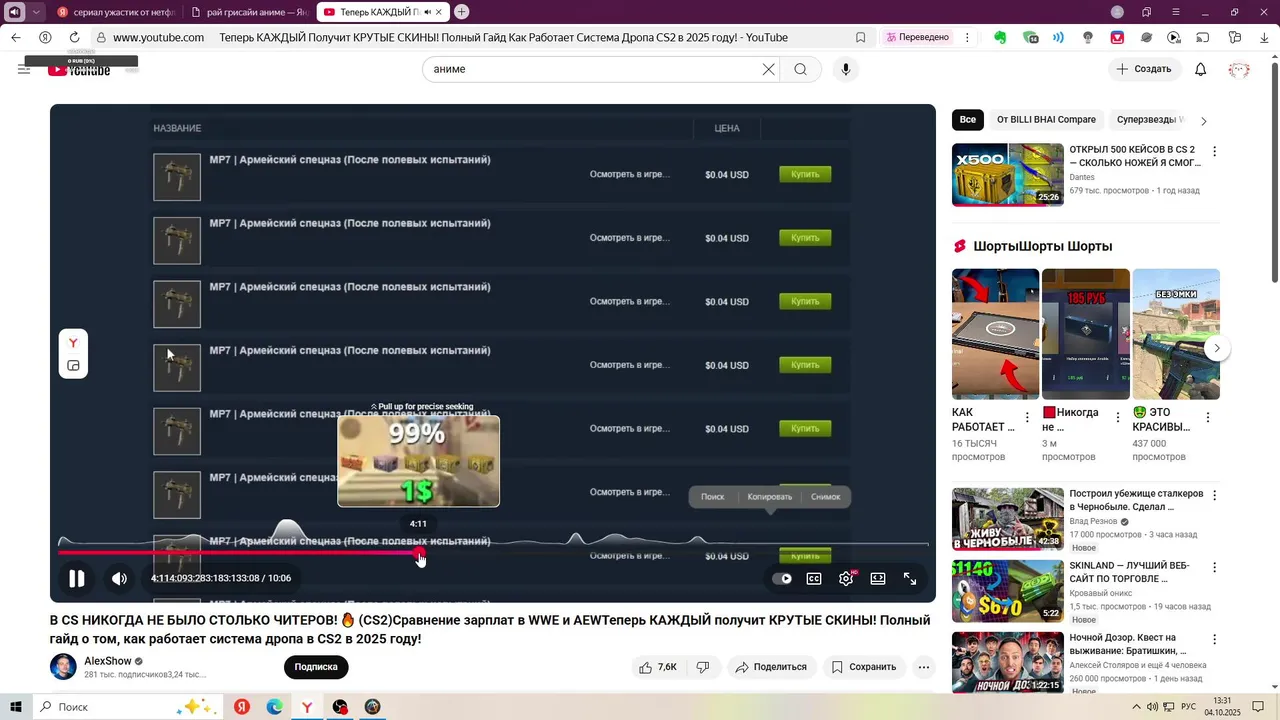Switch to theater mode view
Viewport: 1280px width, 720px height.
pos(878,578)
